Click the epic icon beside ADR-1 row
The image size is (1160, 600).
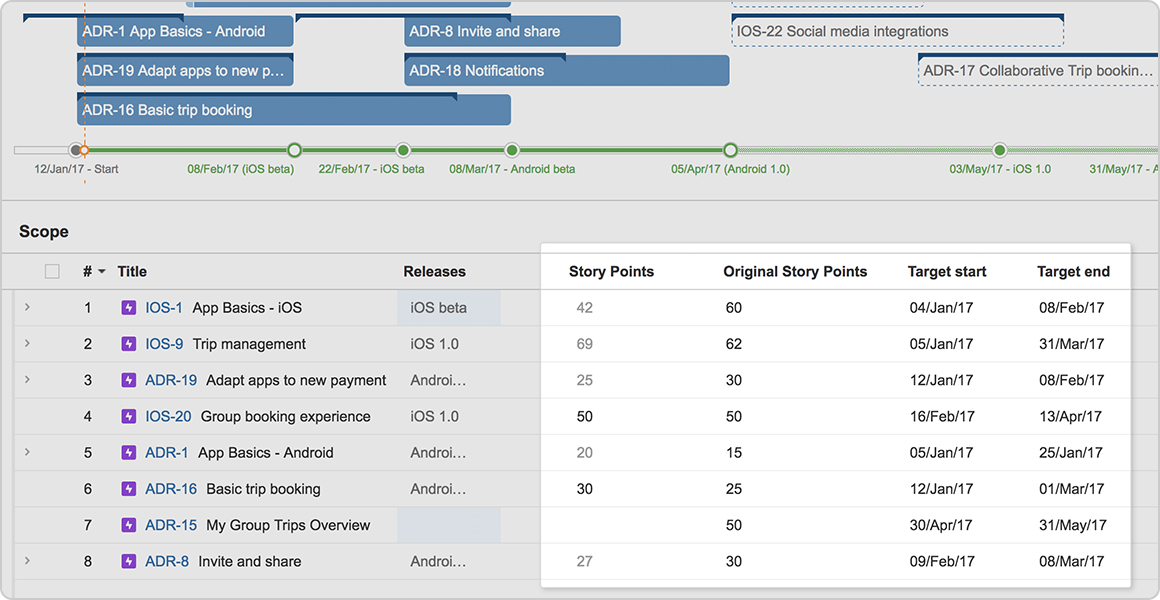coord(129,453)
